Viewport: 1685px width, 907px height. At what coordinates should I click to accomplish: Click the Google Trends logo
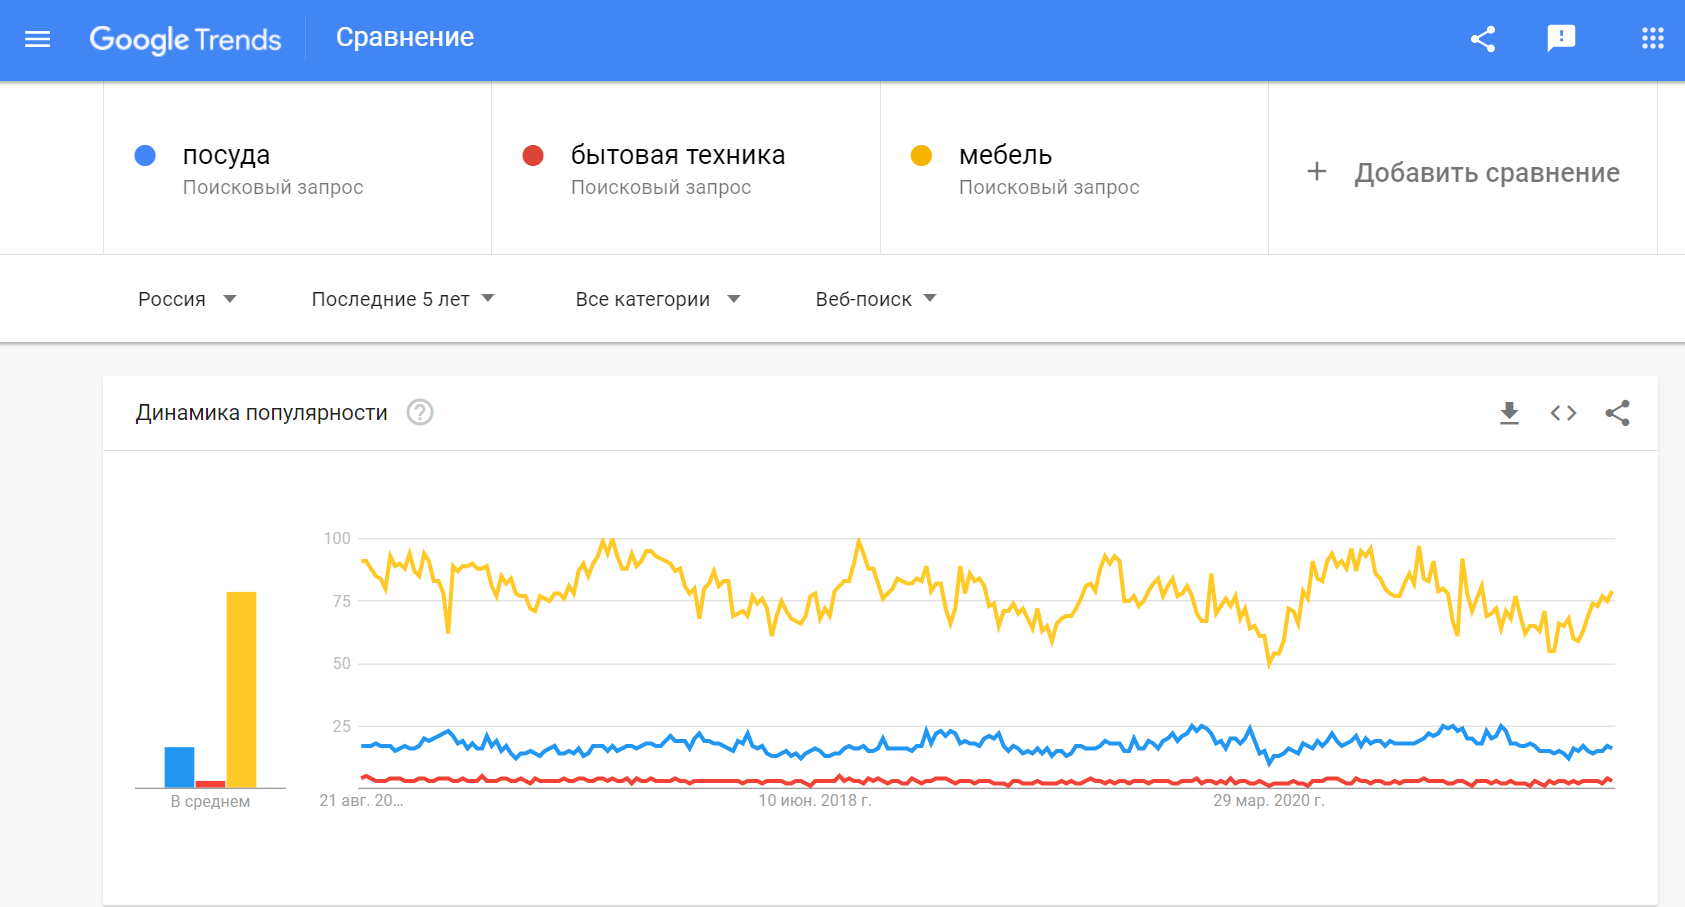185,39
